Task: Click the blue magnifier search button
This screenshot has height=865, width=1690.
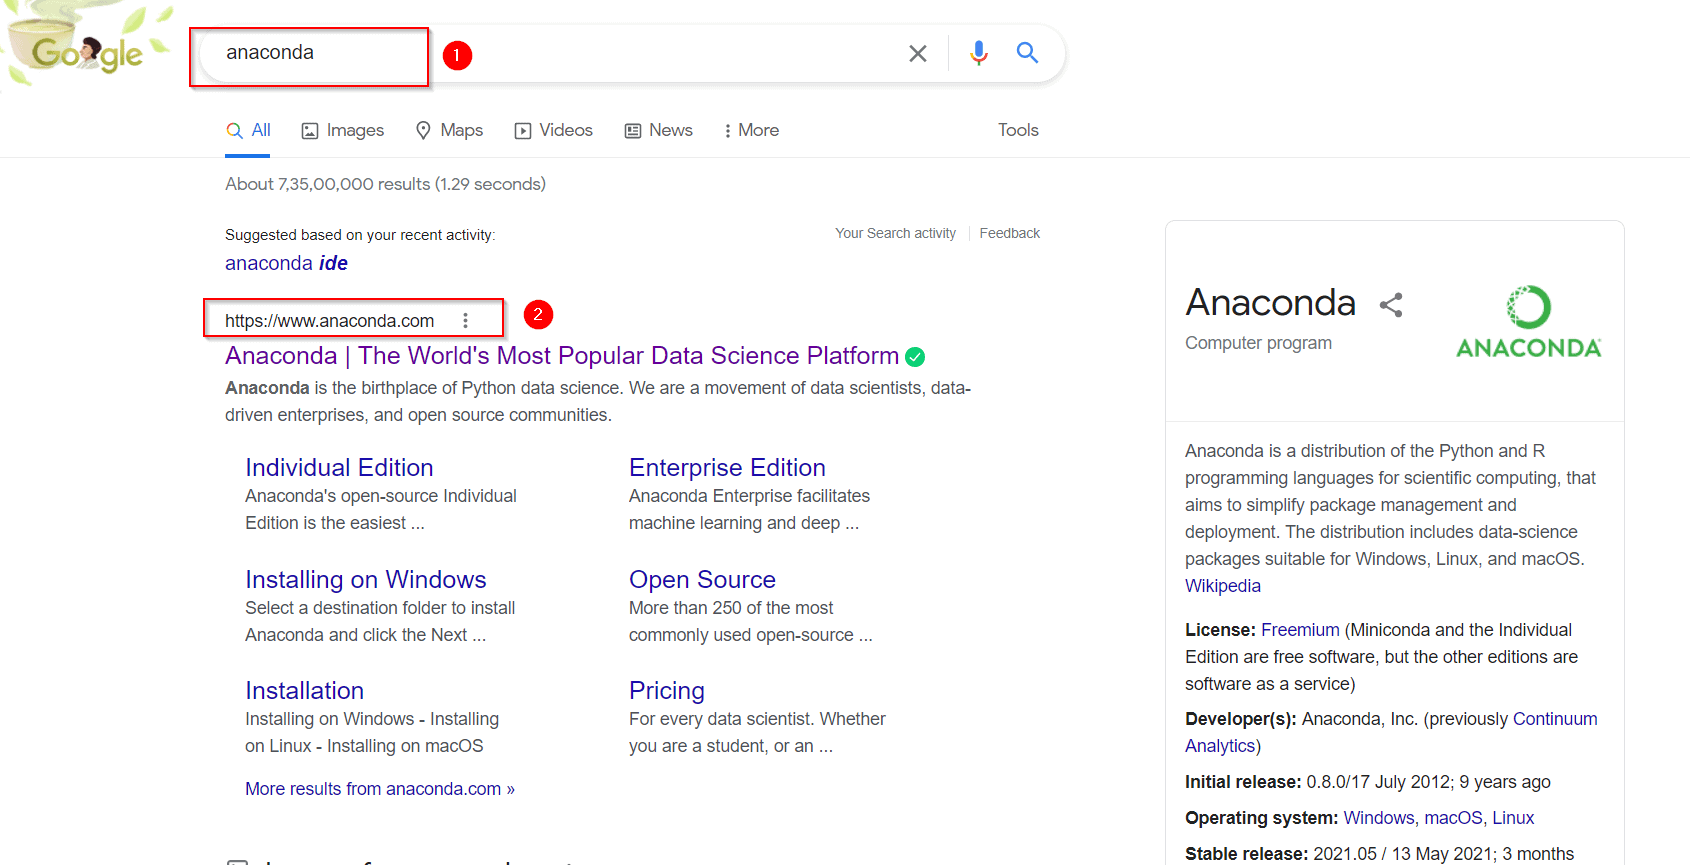Action: click(x=1027, y=53)
